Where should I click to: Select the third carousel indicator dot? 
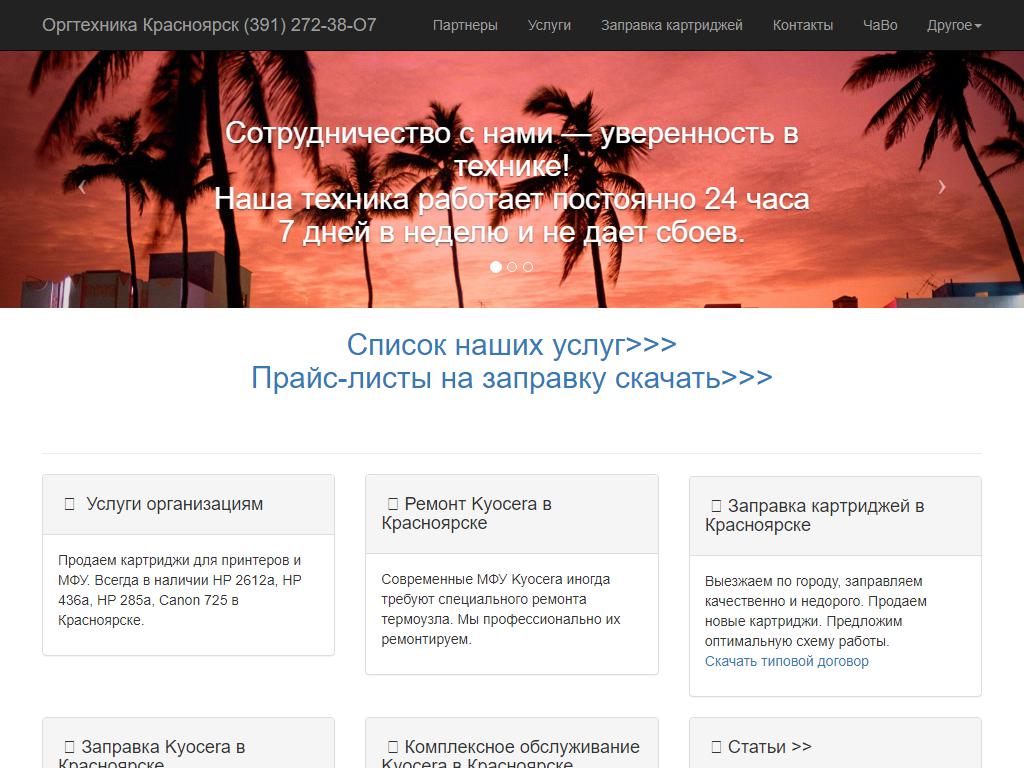(528, 267)
